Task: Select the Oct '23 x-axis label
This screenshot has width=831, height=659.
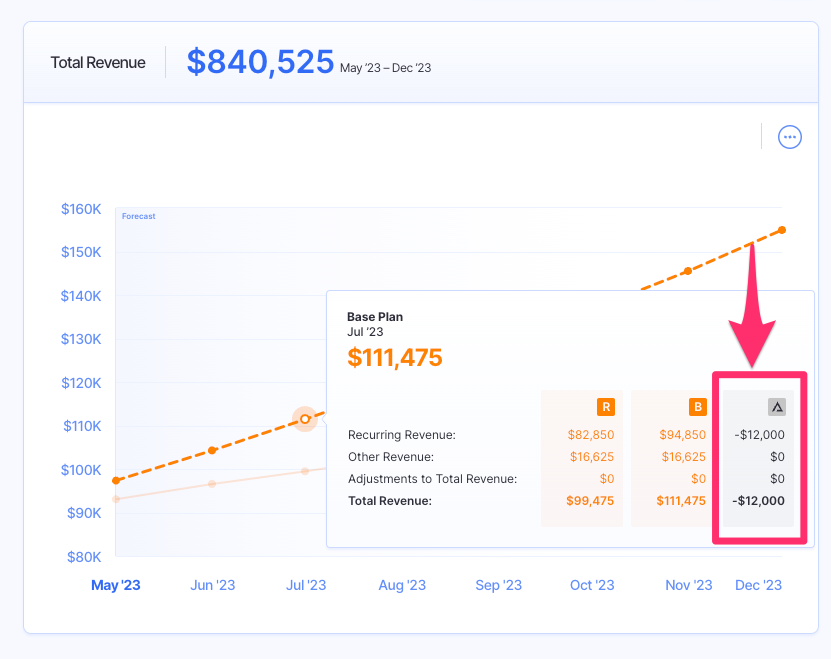Action: [x=593, y=585]
